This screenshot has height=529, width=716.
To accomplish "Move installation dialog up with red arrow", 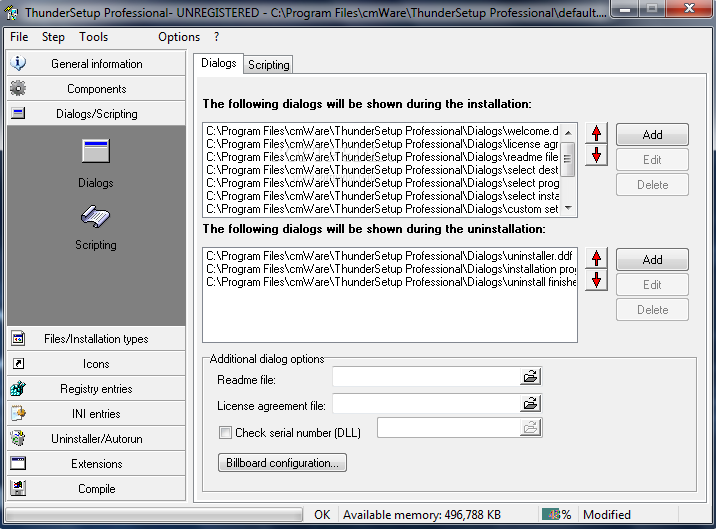I will [596, 133].
